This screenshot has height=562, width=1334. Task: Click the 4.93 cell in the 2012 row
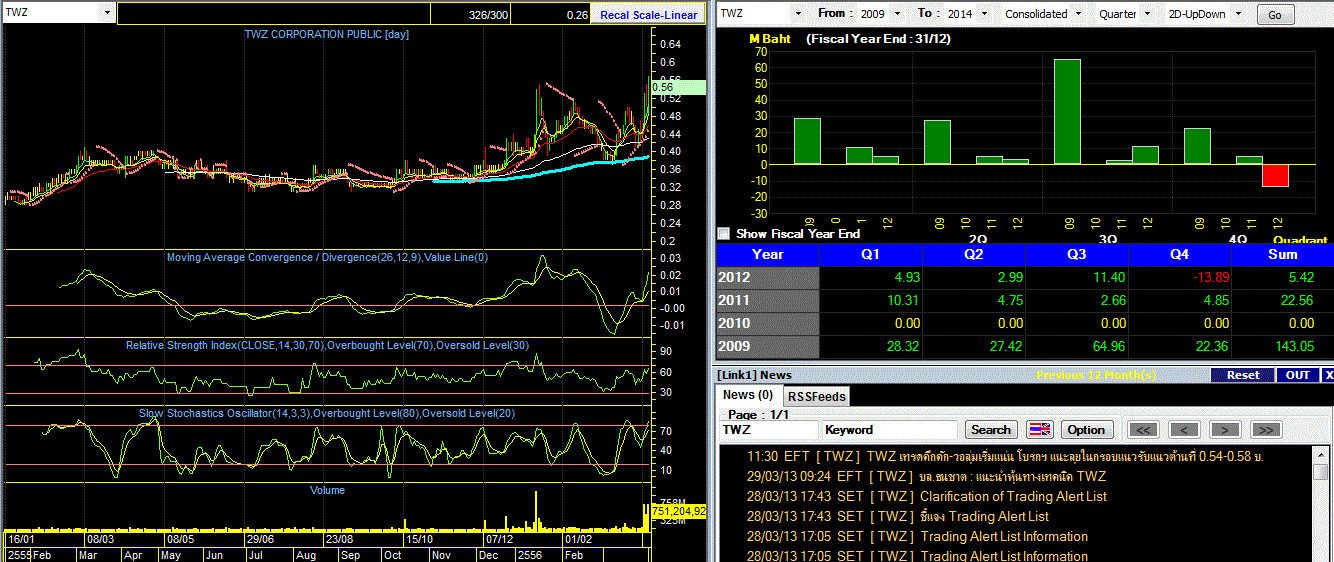tap(871, 277)
